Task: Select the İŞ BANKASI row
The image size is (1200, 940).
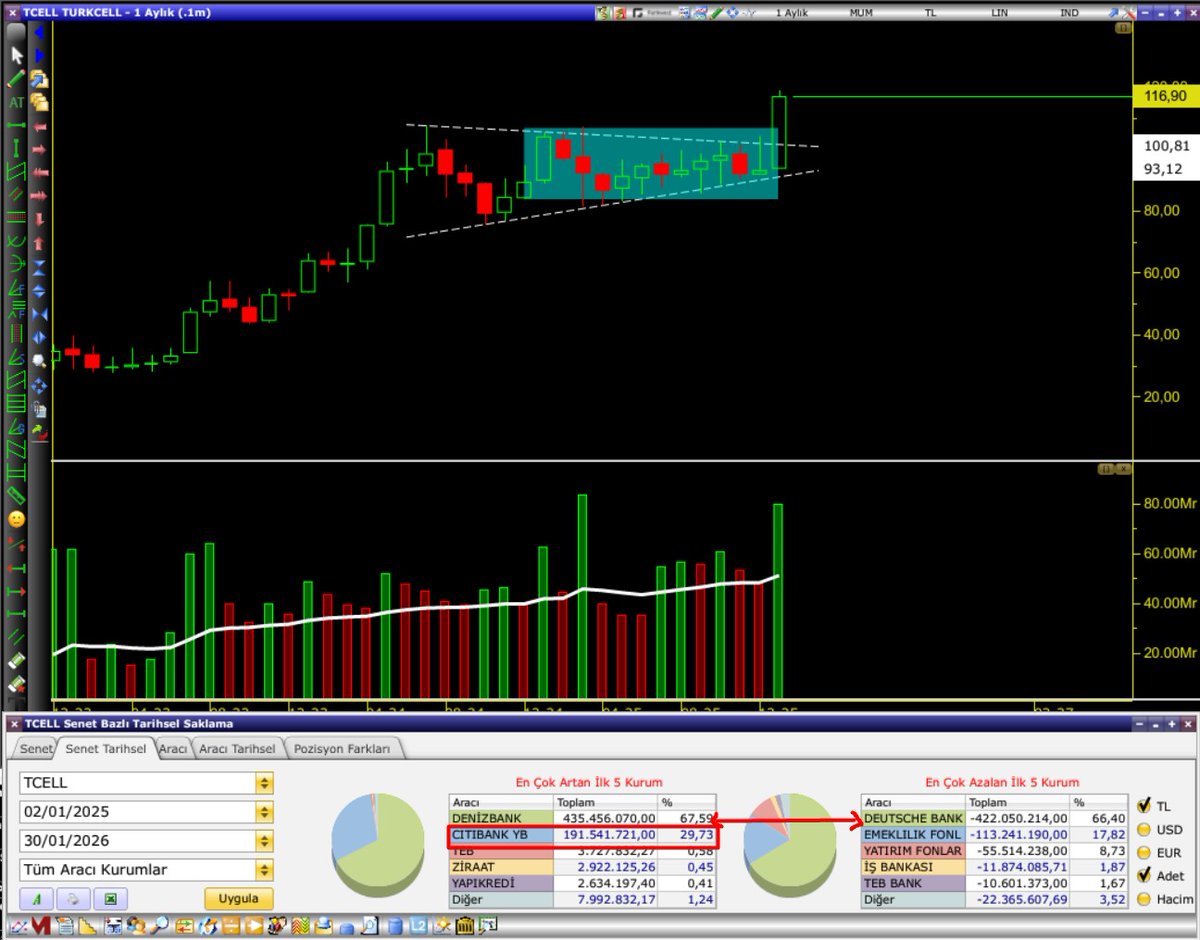Action: point(995,867)
